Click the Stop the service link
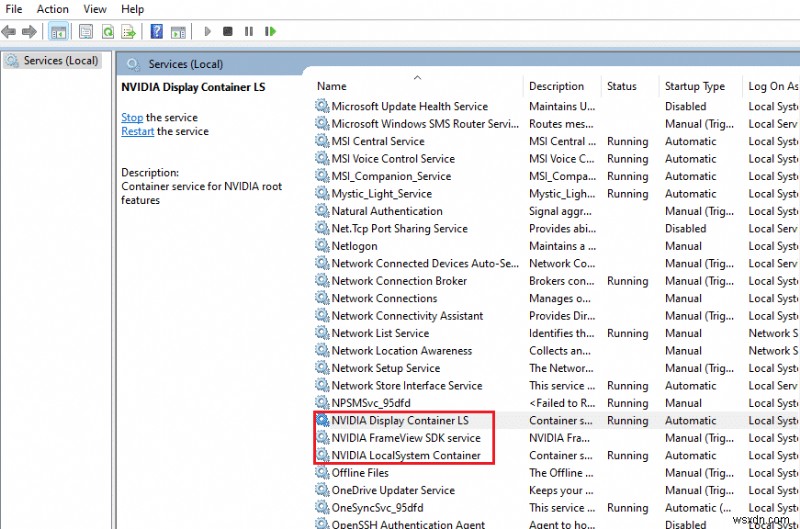Screen dimensions: 800x529 [x=132, y=117]
